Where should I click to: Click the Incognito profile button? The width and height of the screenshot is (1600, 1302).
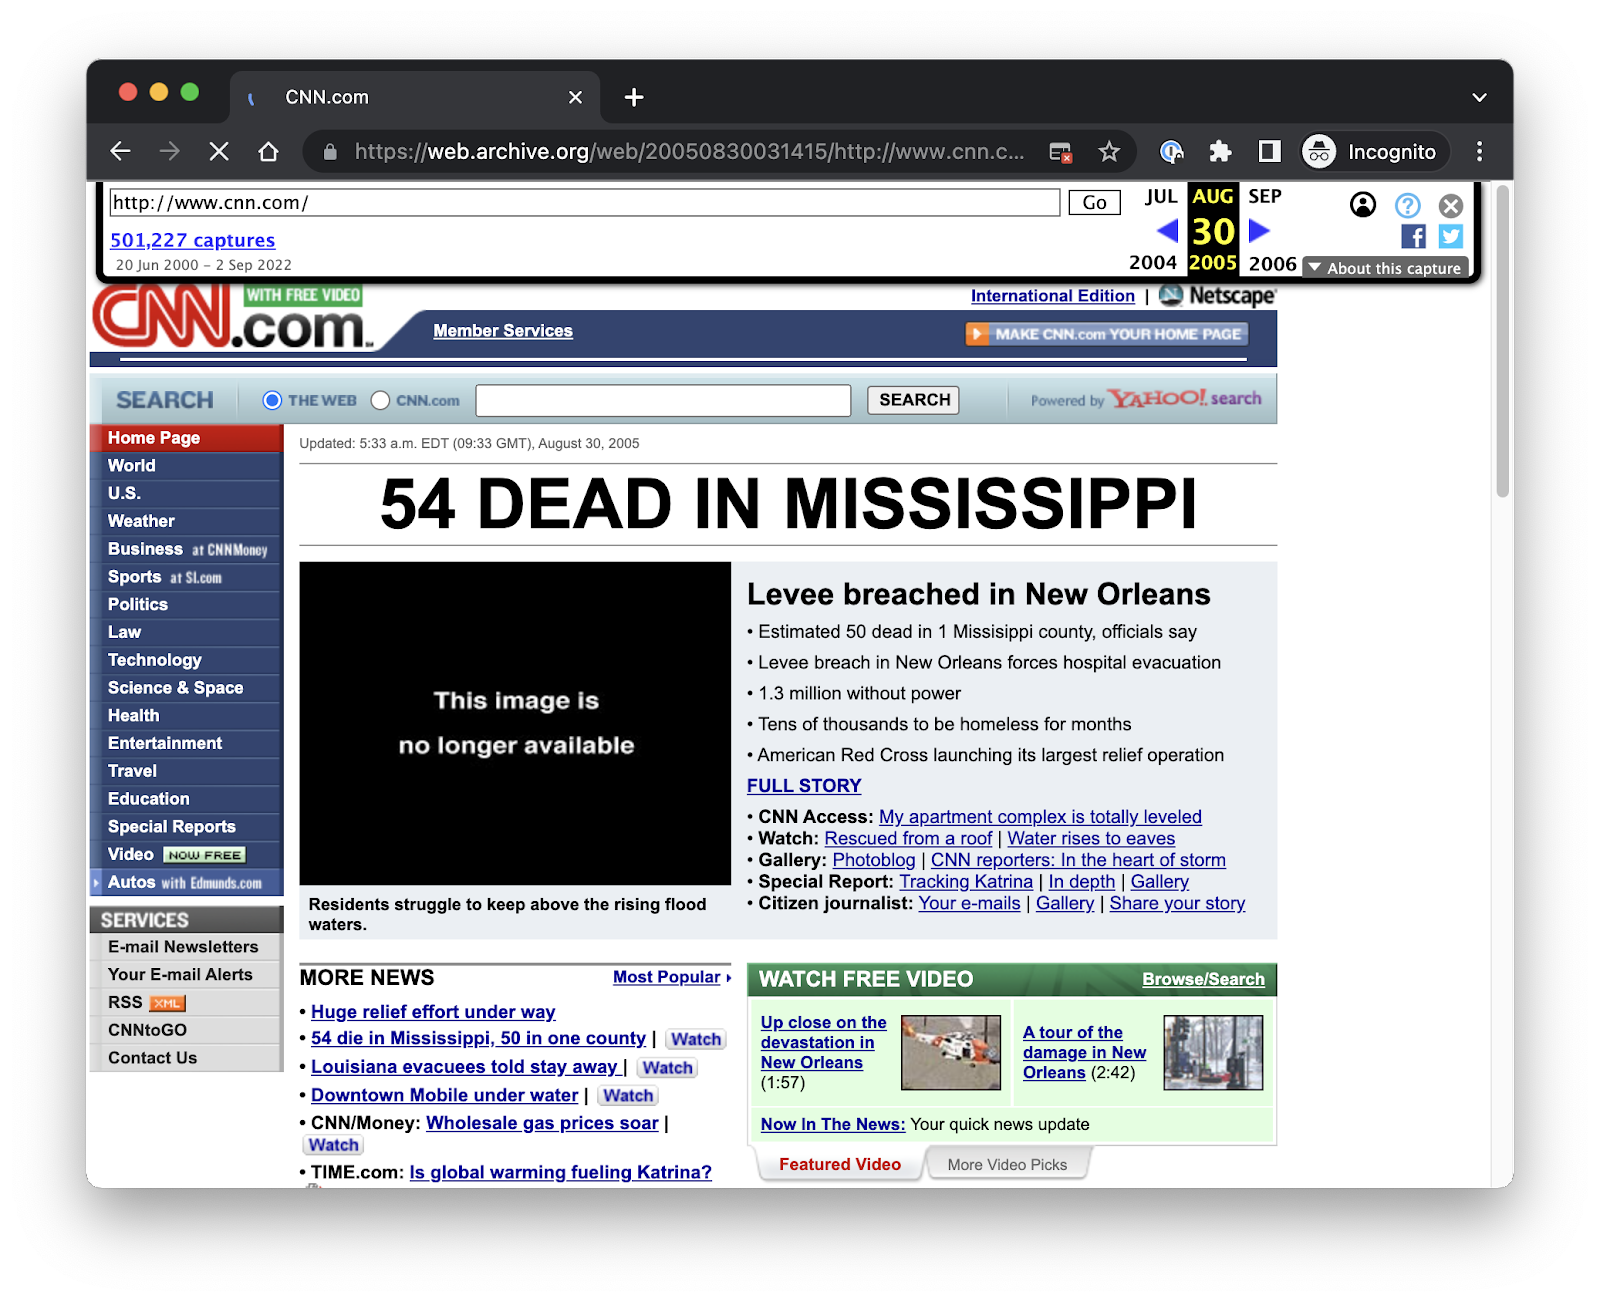pos(1374,151)
